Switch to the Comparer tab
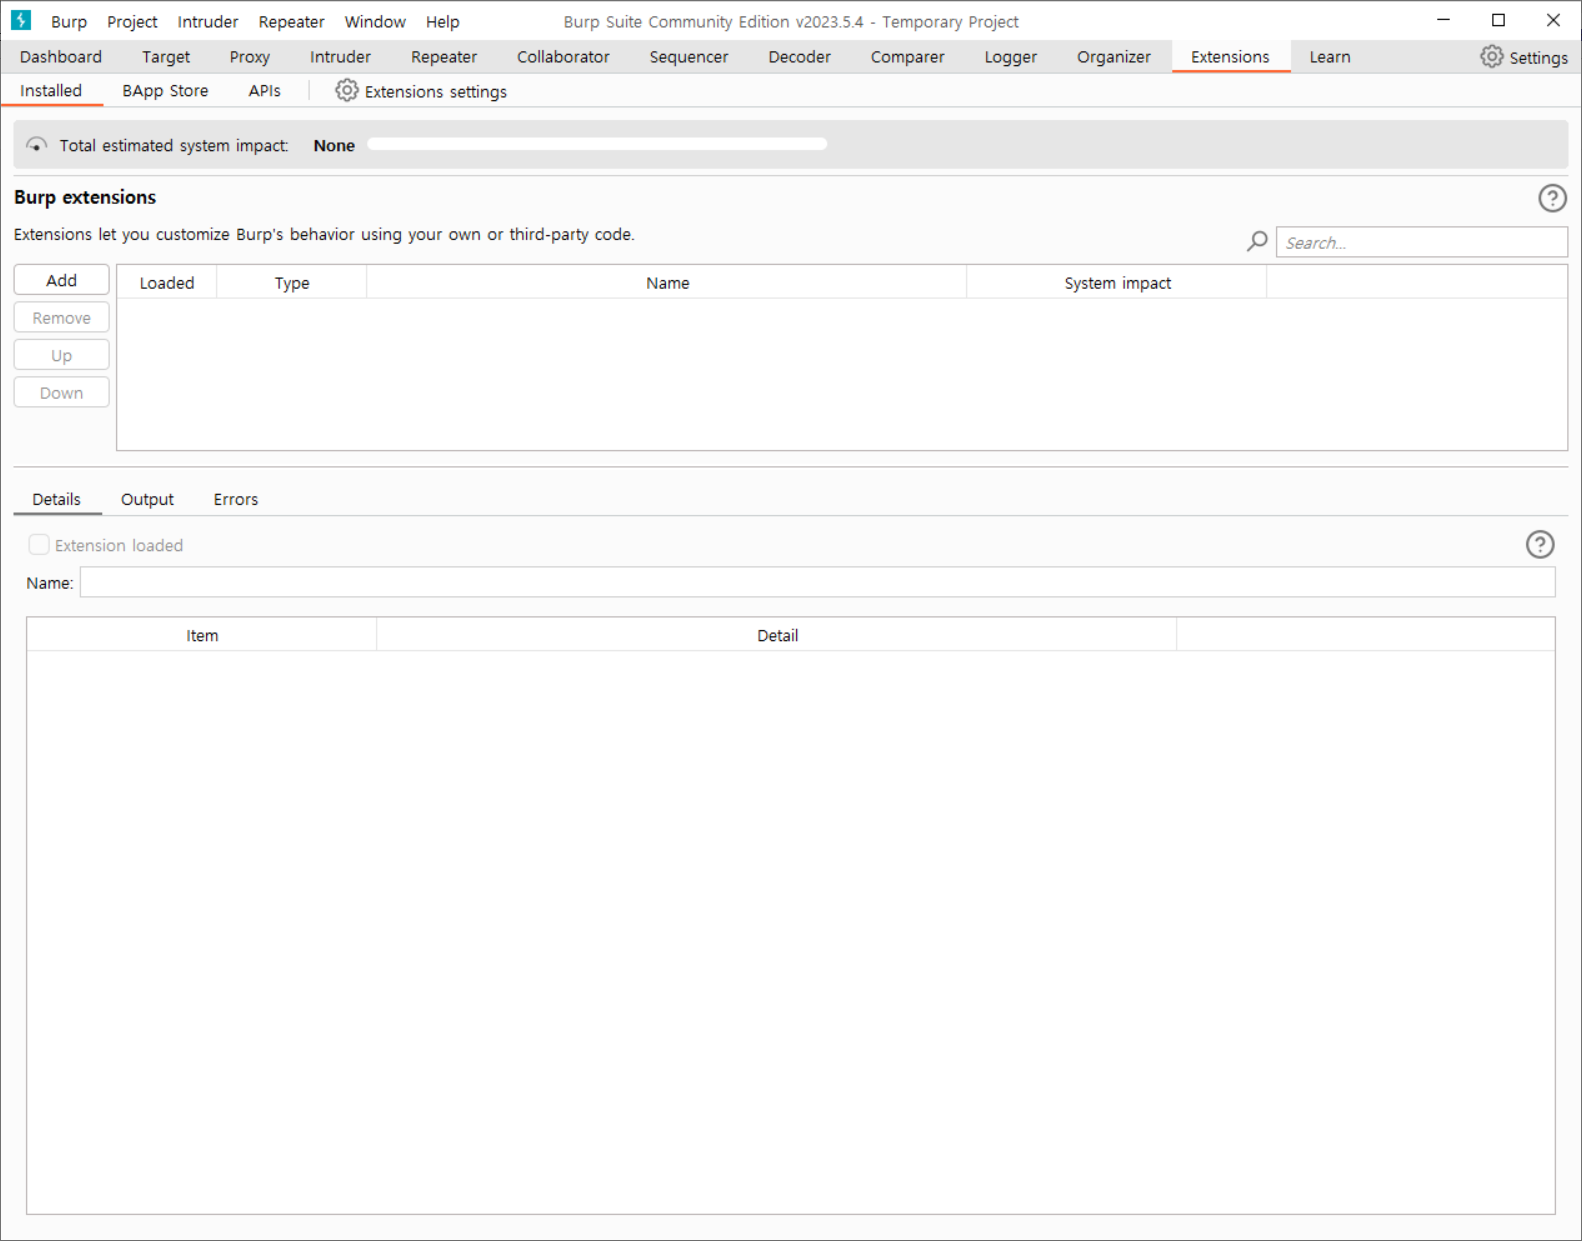1582x1241 pixels. click(x=907, y=57)
